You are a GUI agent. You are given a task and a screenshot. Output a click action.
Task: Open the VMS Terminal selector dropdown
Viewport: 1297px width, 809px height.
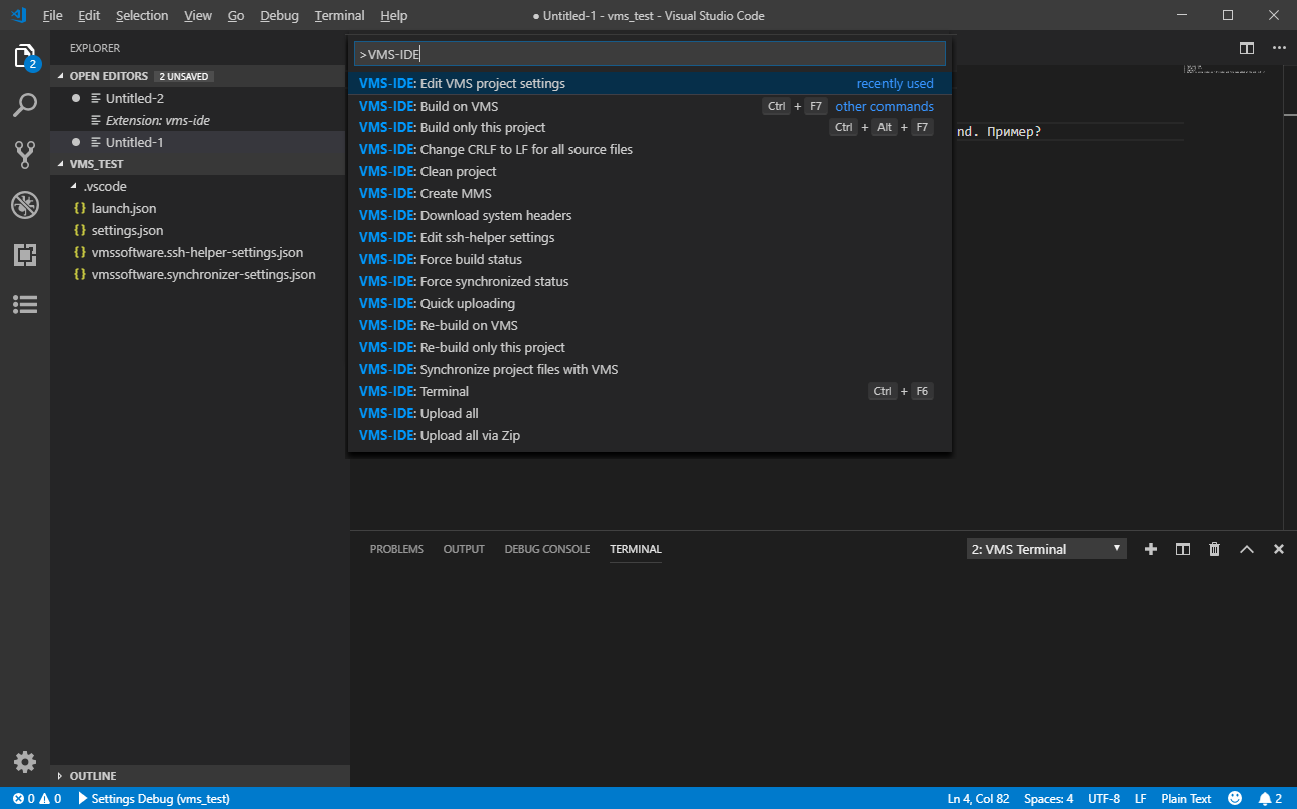point(1046,549)
